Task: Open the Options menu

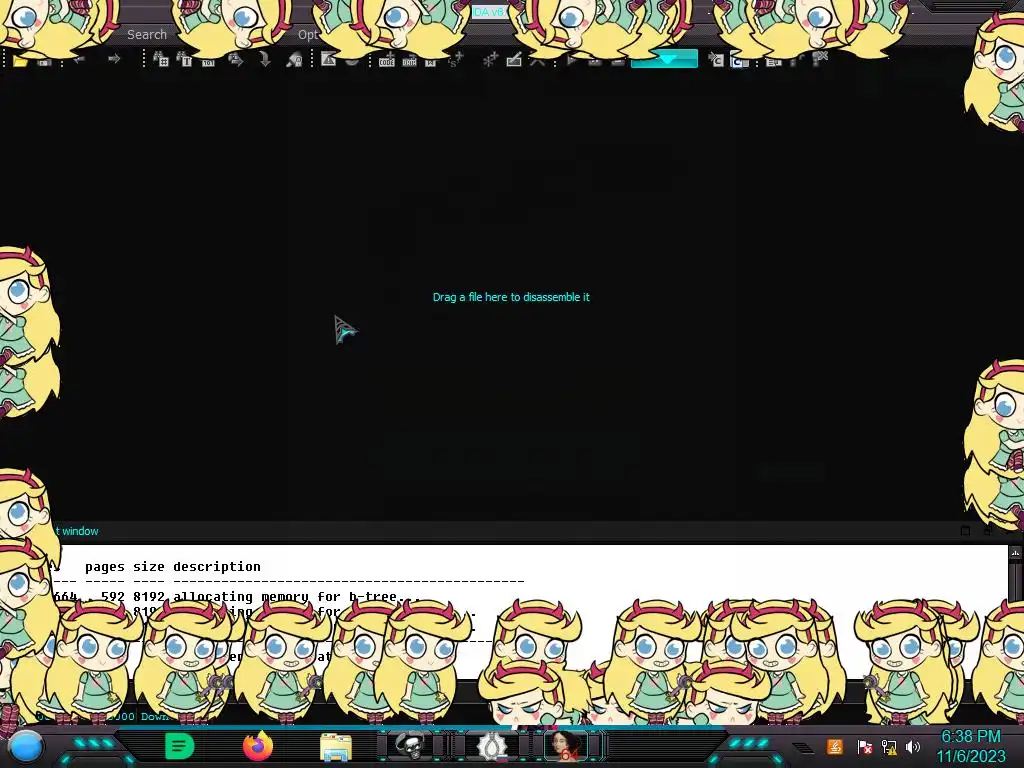Action: pos(308,35)
